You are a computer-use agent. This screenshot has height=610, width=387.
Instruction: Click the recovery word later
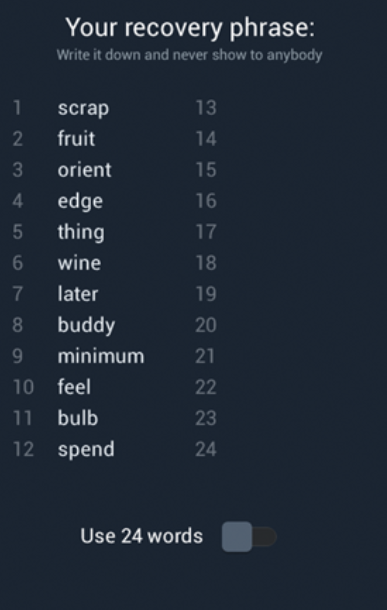[x=78, y=294]
